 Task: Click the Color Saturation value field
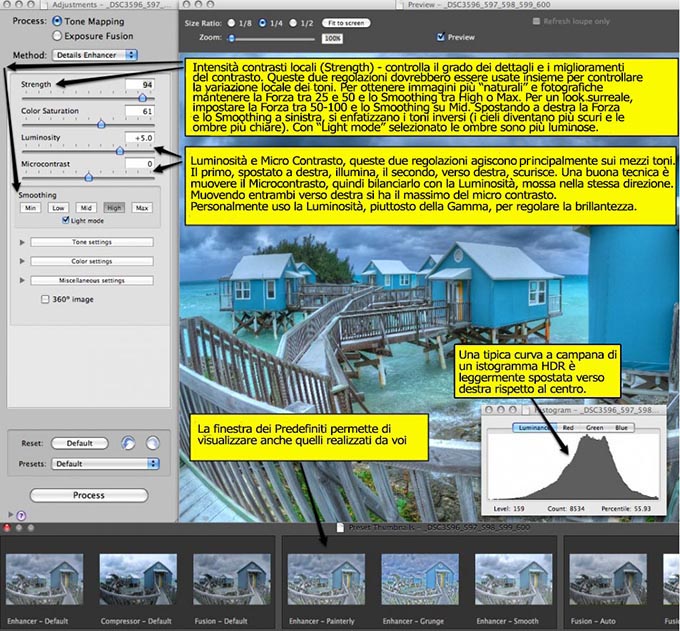(x=140, y=111)
